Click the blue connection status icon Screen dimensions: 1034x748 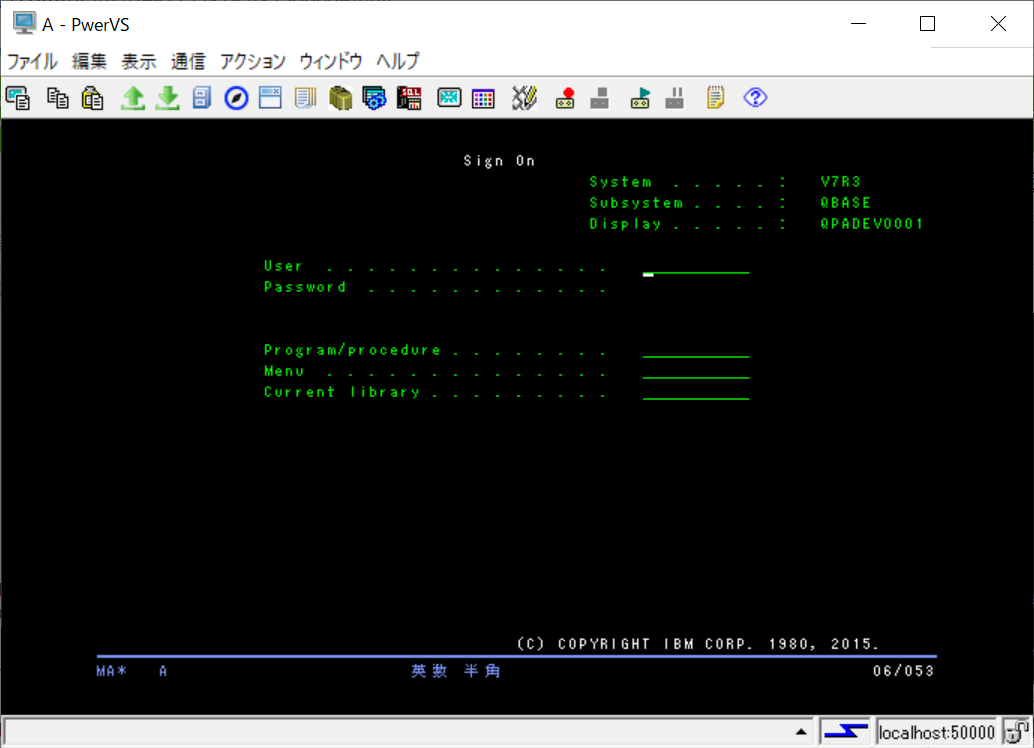click(845, 732)
